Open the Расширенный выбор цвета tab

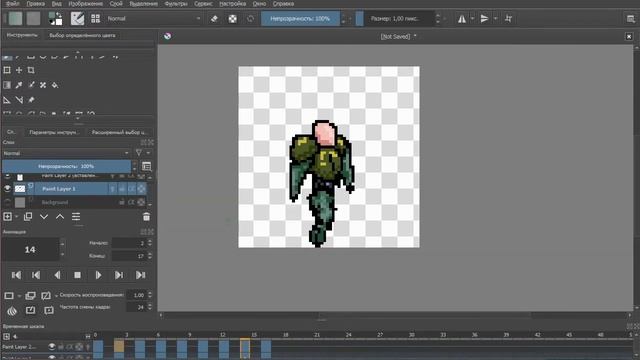pyautogui.click(x=118, y=132)
